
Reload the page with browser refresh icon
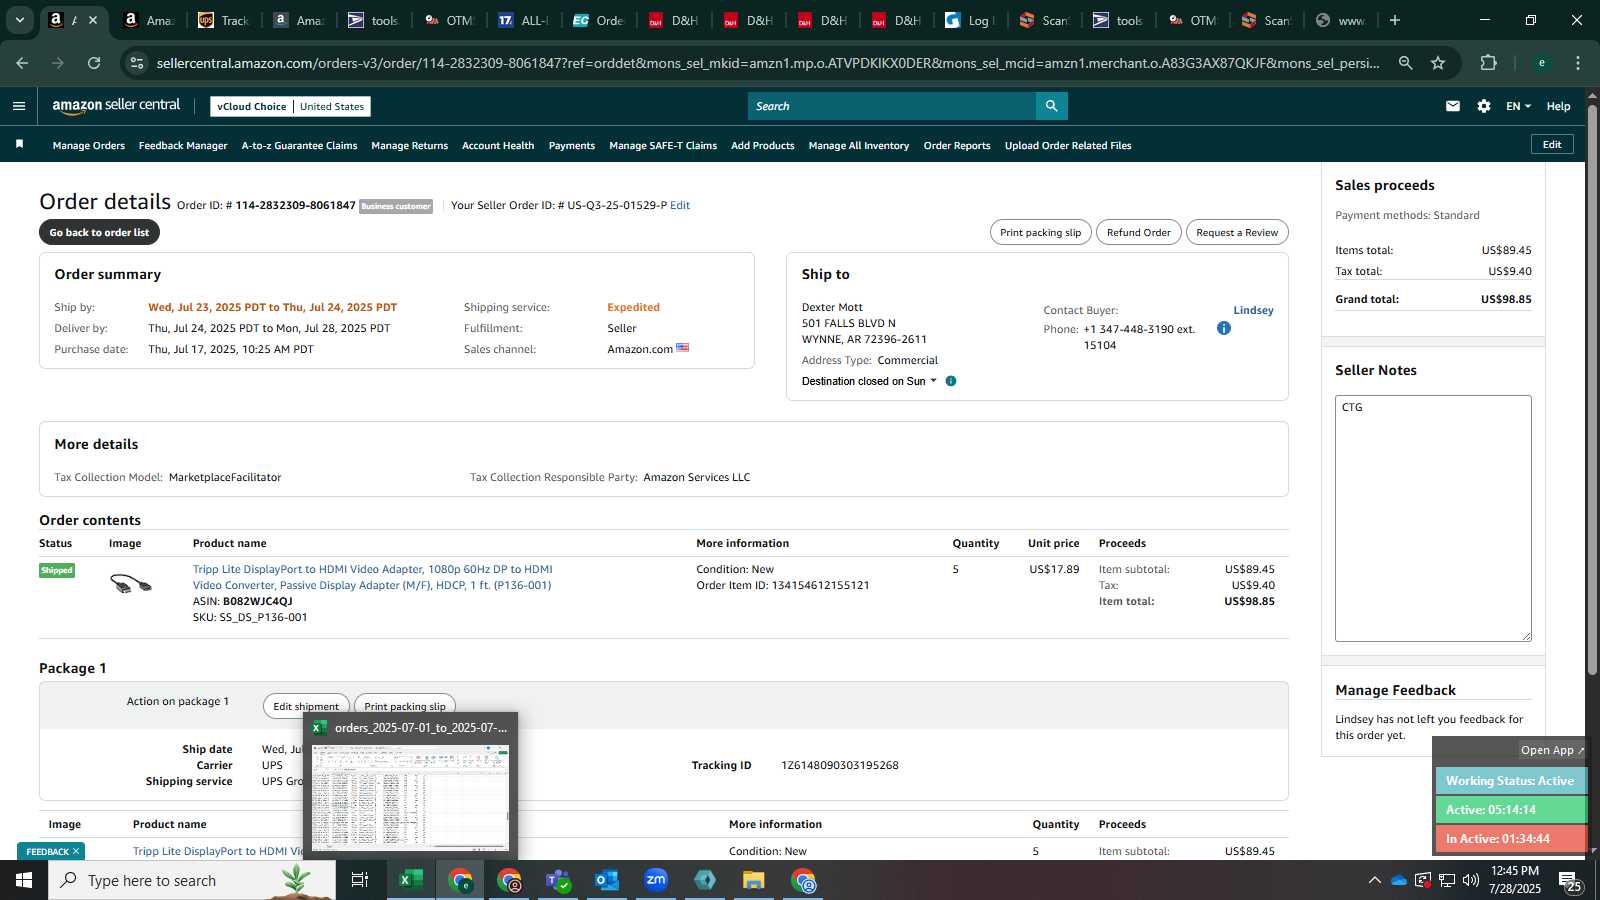pos(94,63)
